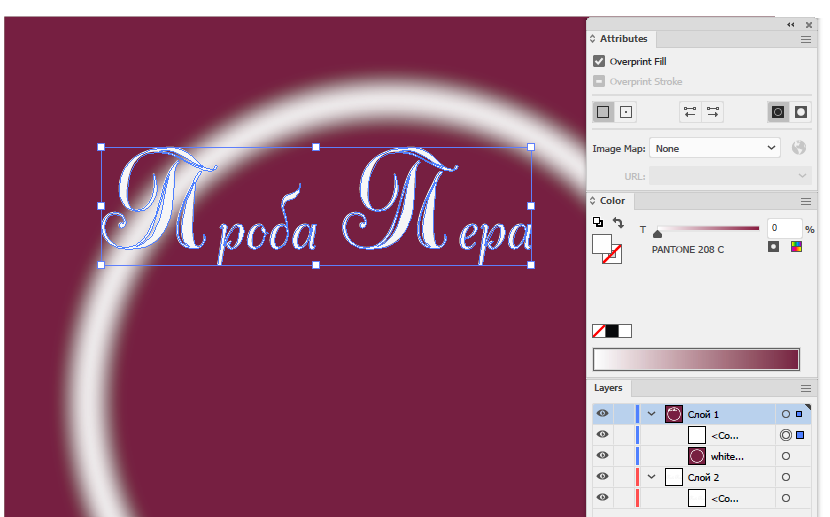Hide the <Co... sublayer in Слой 2
Image resolution: width=830 pixels, height=517 pixels.
pyautogui.click(x=602, y=497)
